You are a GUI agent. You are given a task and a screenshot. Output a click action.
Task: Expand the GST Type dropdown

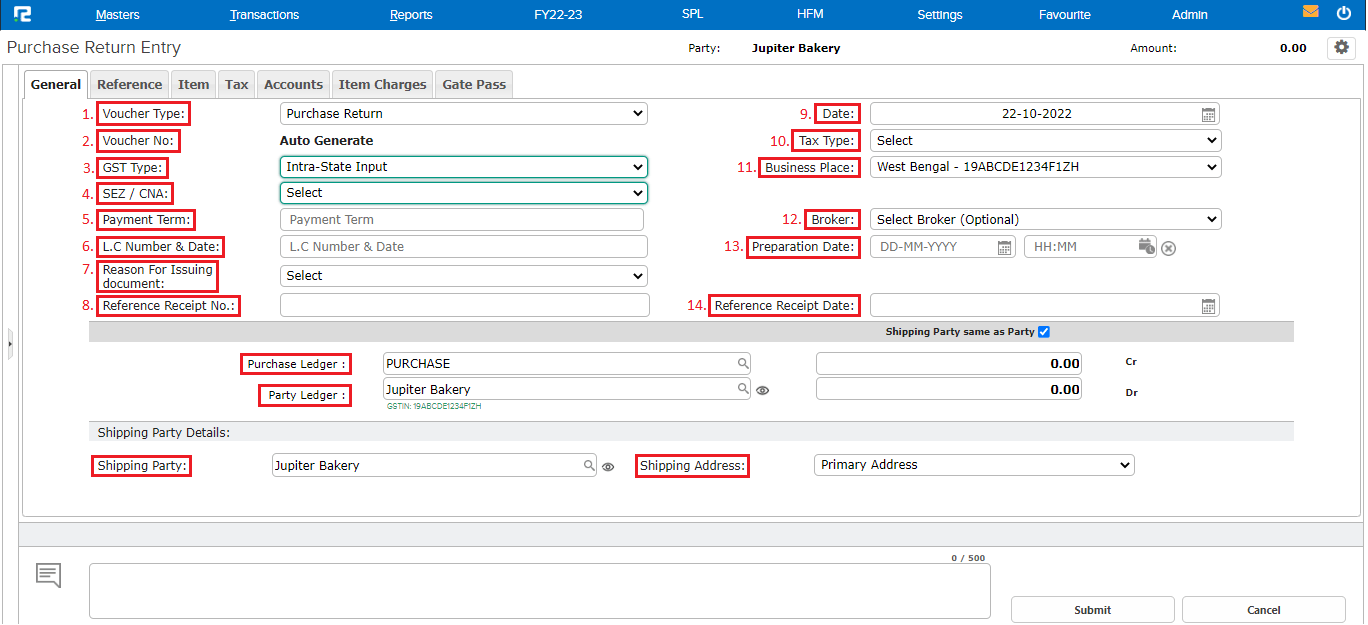463,167
